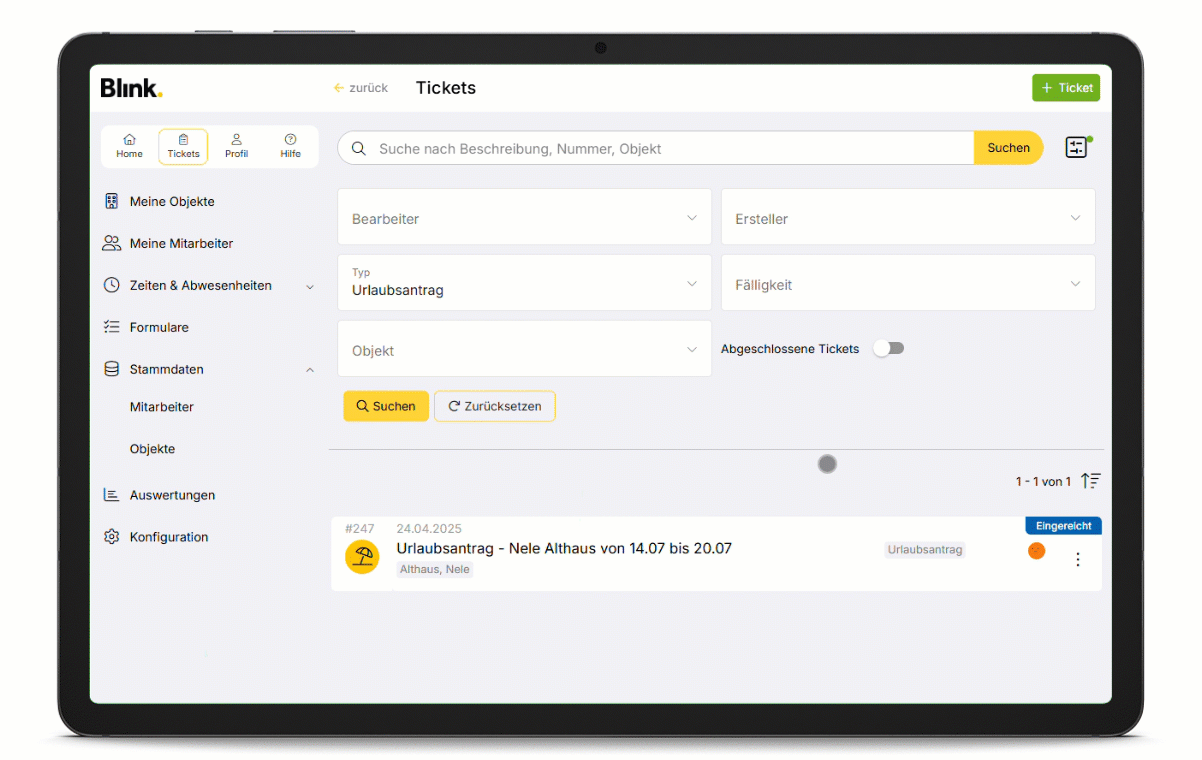Click the orange priority dot on ticket
Screen dimensions: 1202x760
[x=1036, y=551]
